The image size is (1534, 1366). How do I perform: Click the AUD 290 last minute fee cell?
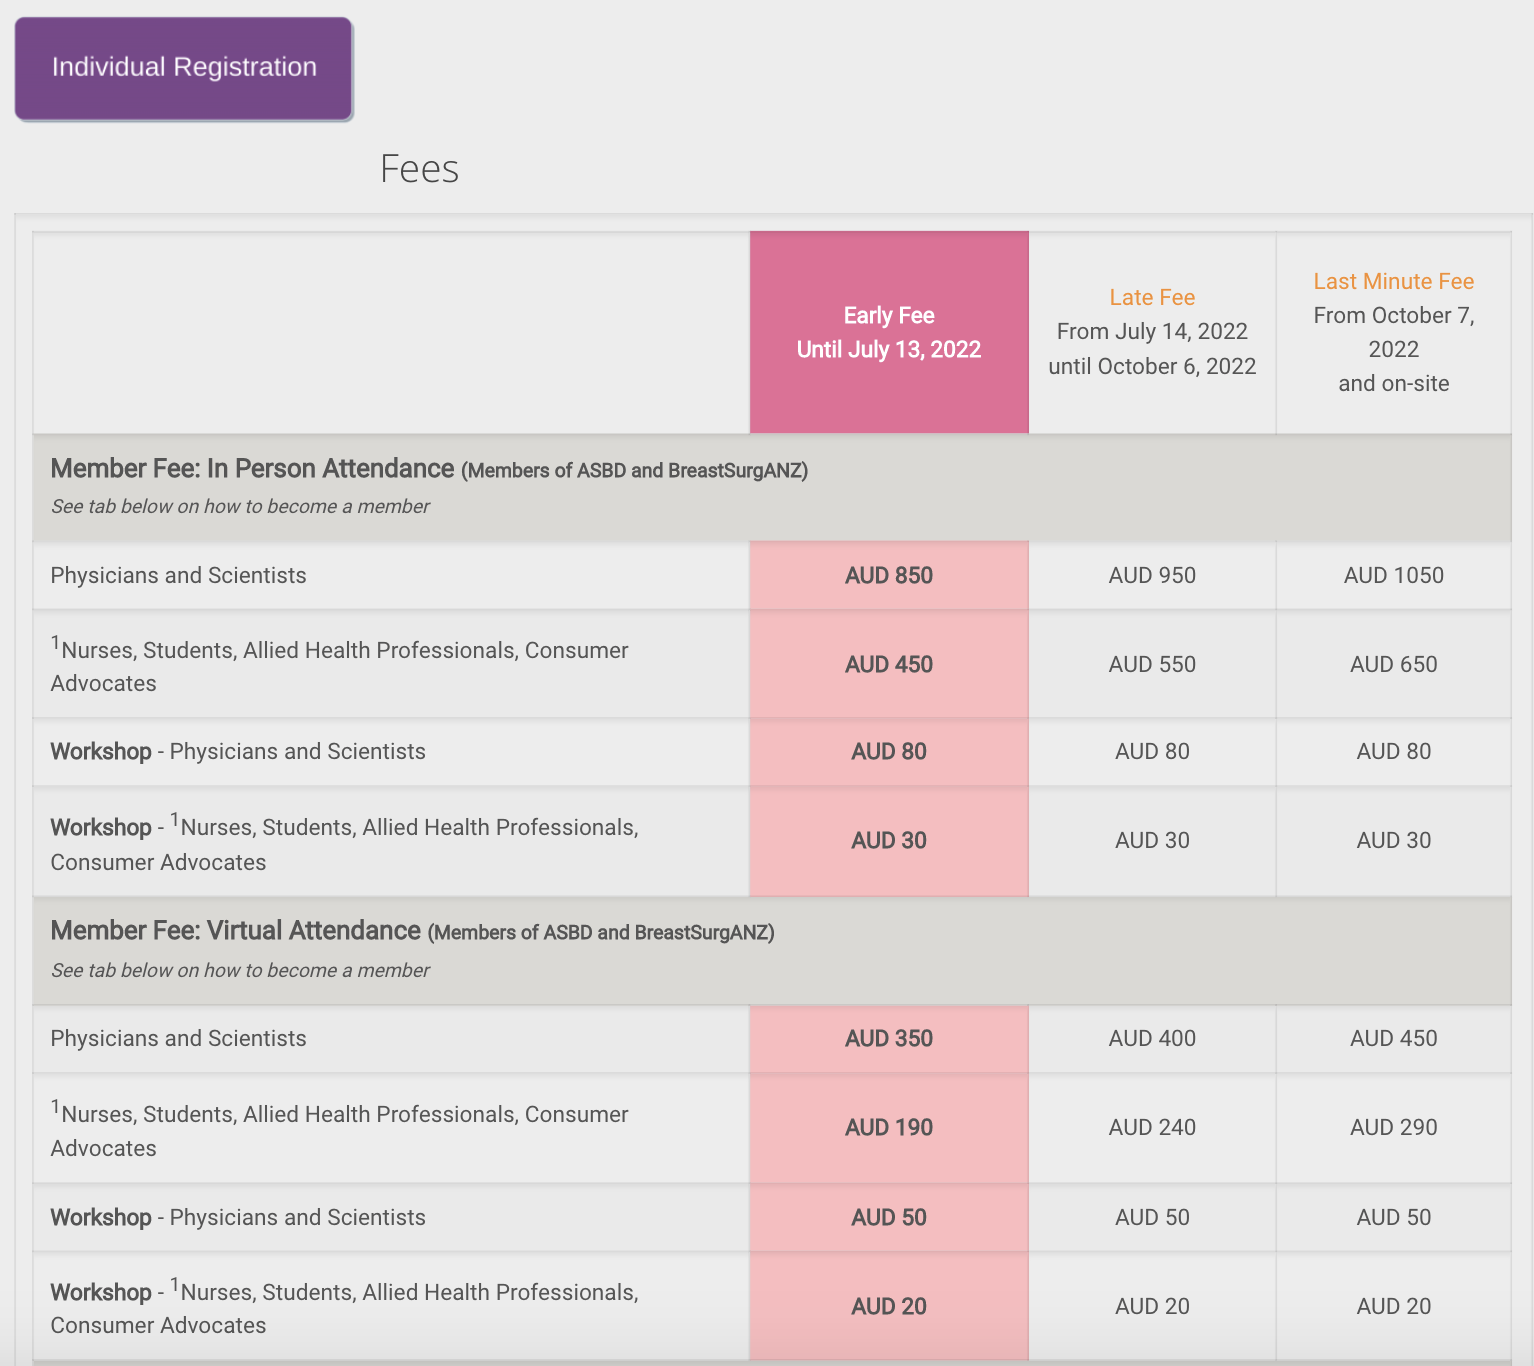tap(1393, 1127)
